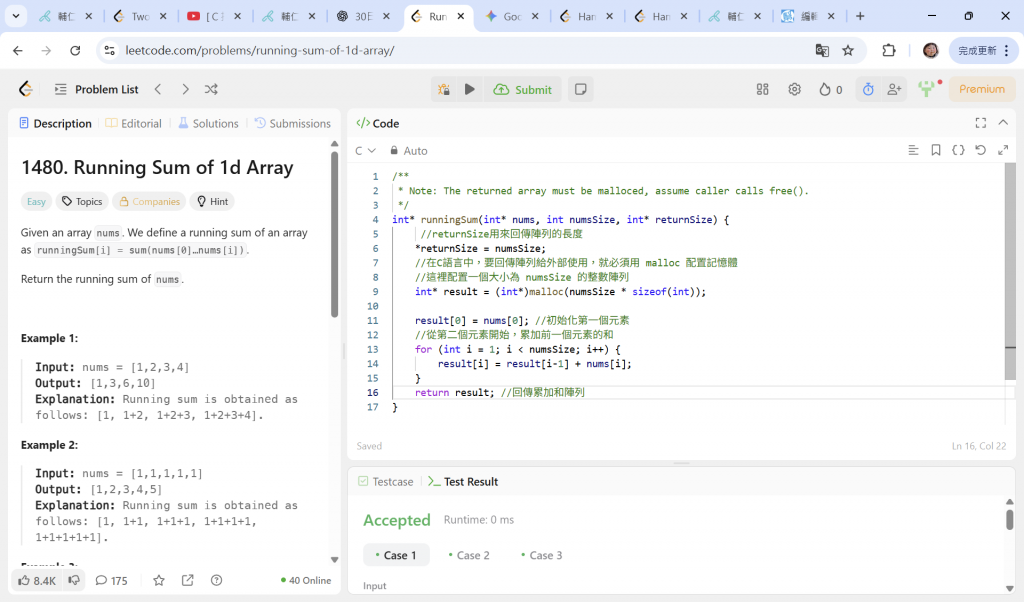Reset code to default with undo icon
Viewport: 1024px width, 602px height.
(x=980, y=150)
